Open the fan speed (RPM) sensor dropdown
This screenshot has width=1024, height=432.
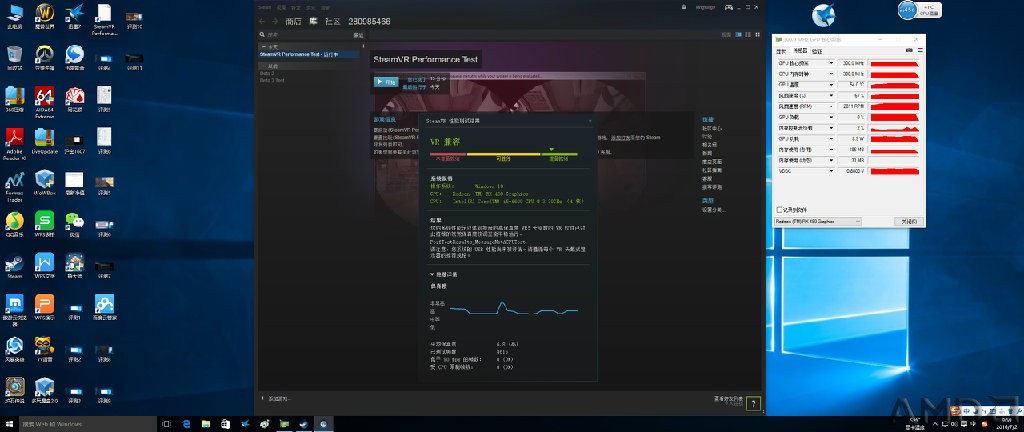pyautogui.click(x=831, y=106)
